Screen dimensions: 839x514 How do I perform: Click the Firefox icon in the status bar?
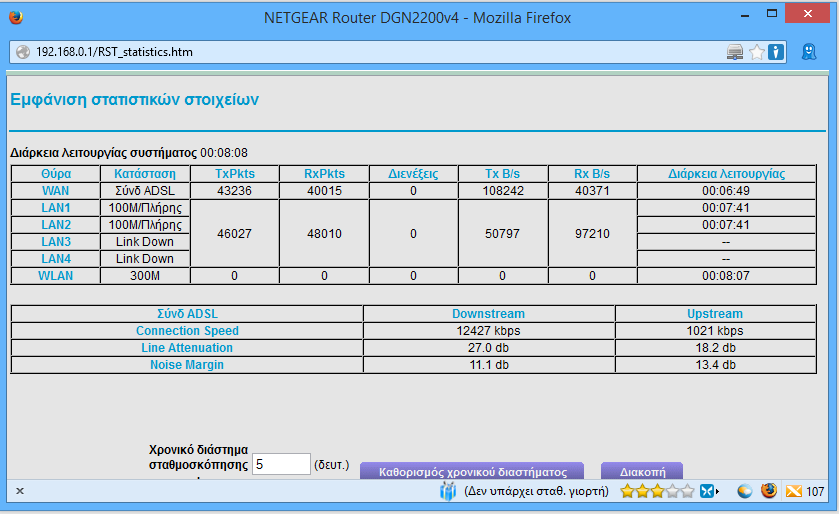769,490
